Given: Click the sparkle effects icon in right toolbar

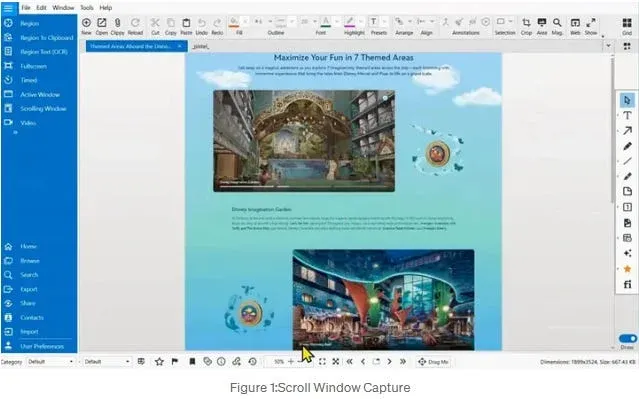Looking at the screenshot, I should pos(627,254).
